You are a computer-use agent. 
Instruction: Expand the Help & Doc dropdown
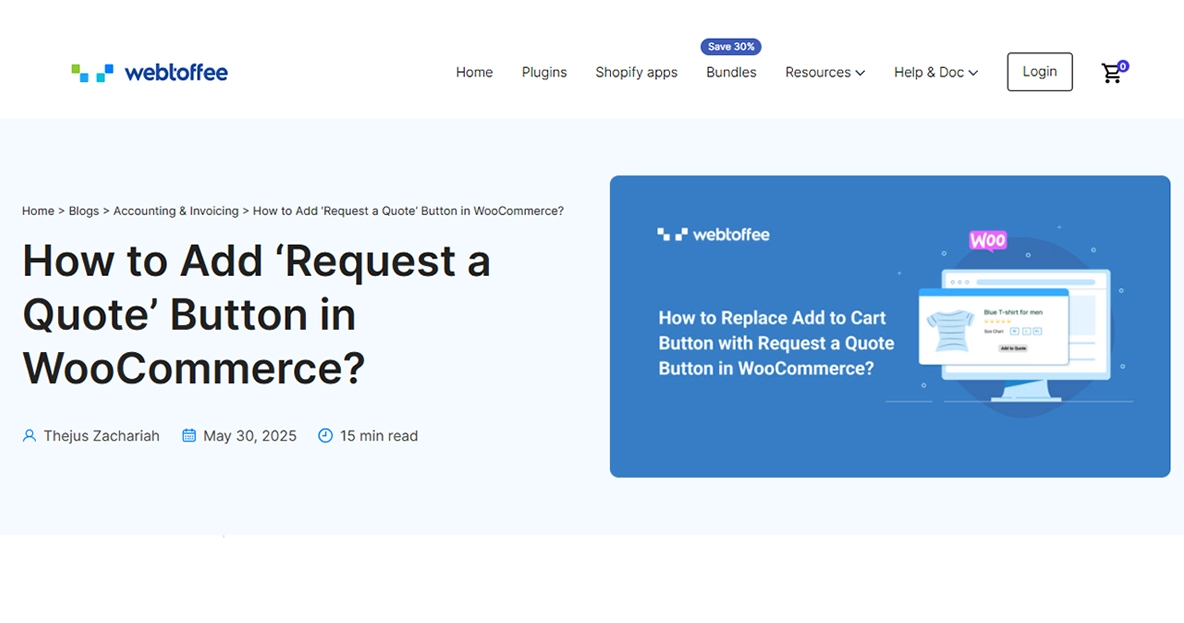click(x=935, y=72)
